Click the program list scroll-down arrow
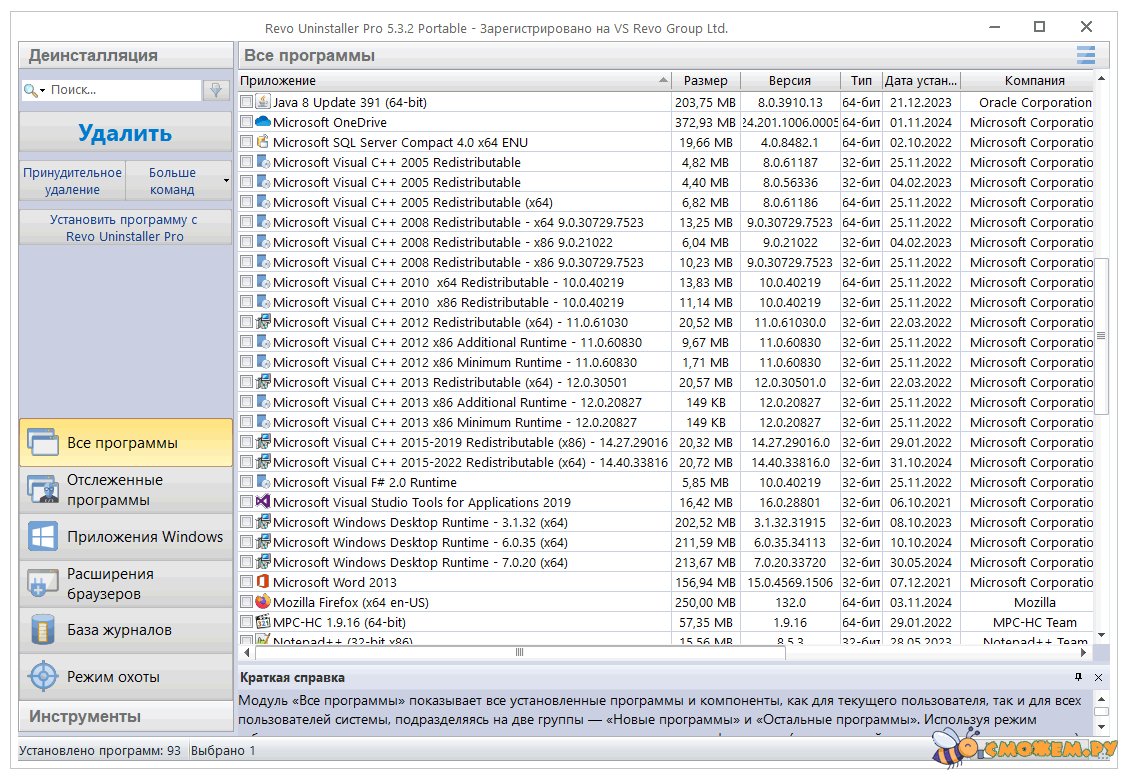The height and width of the screenshot is (779, 1128). coord(1101,635)
